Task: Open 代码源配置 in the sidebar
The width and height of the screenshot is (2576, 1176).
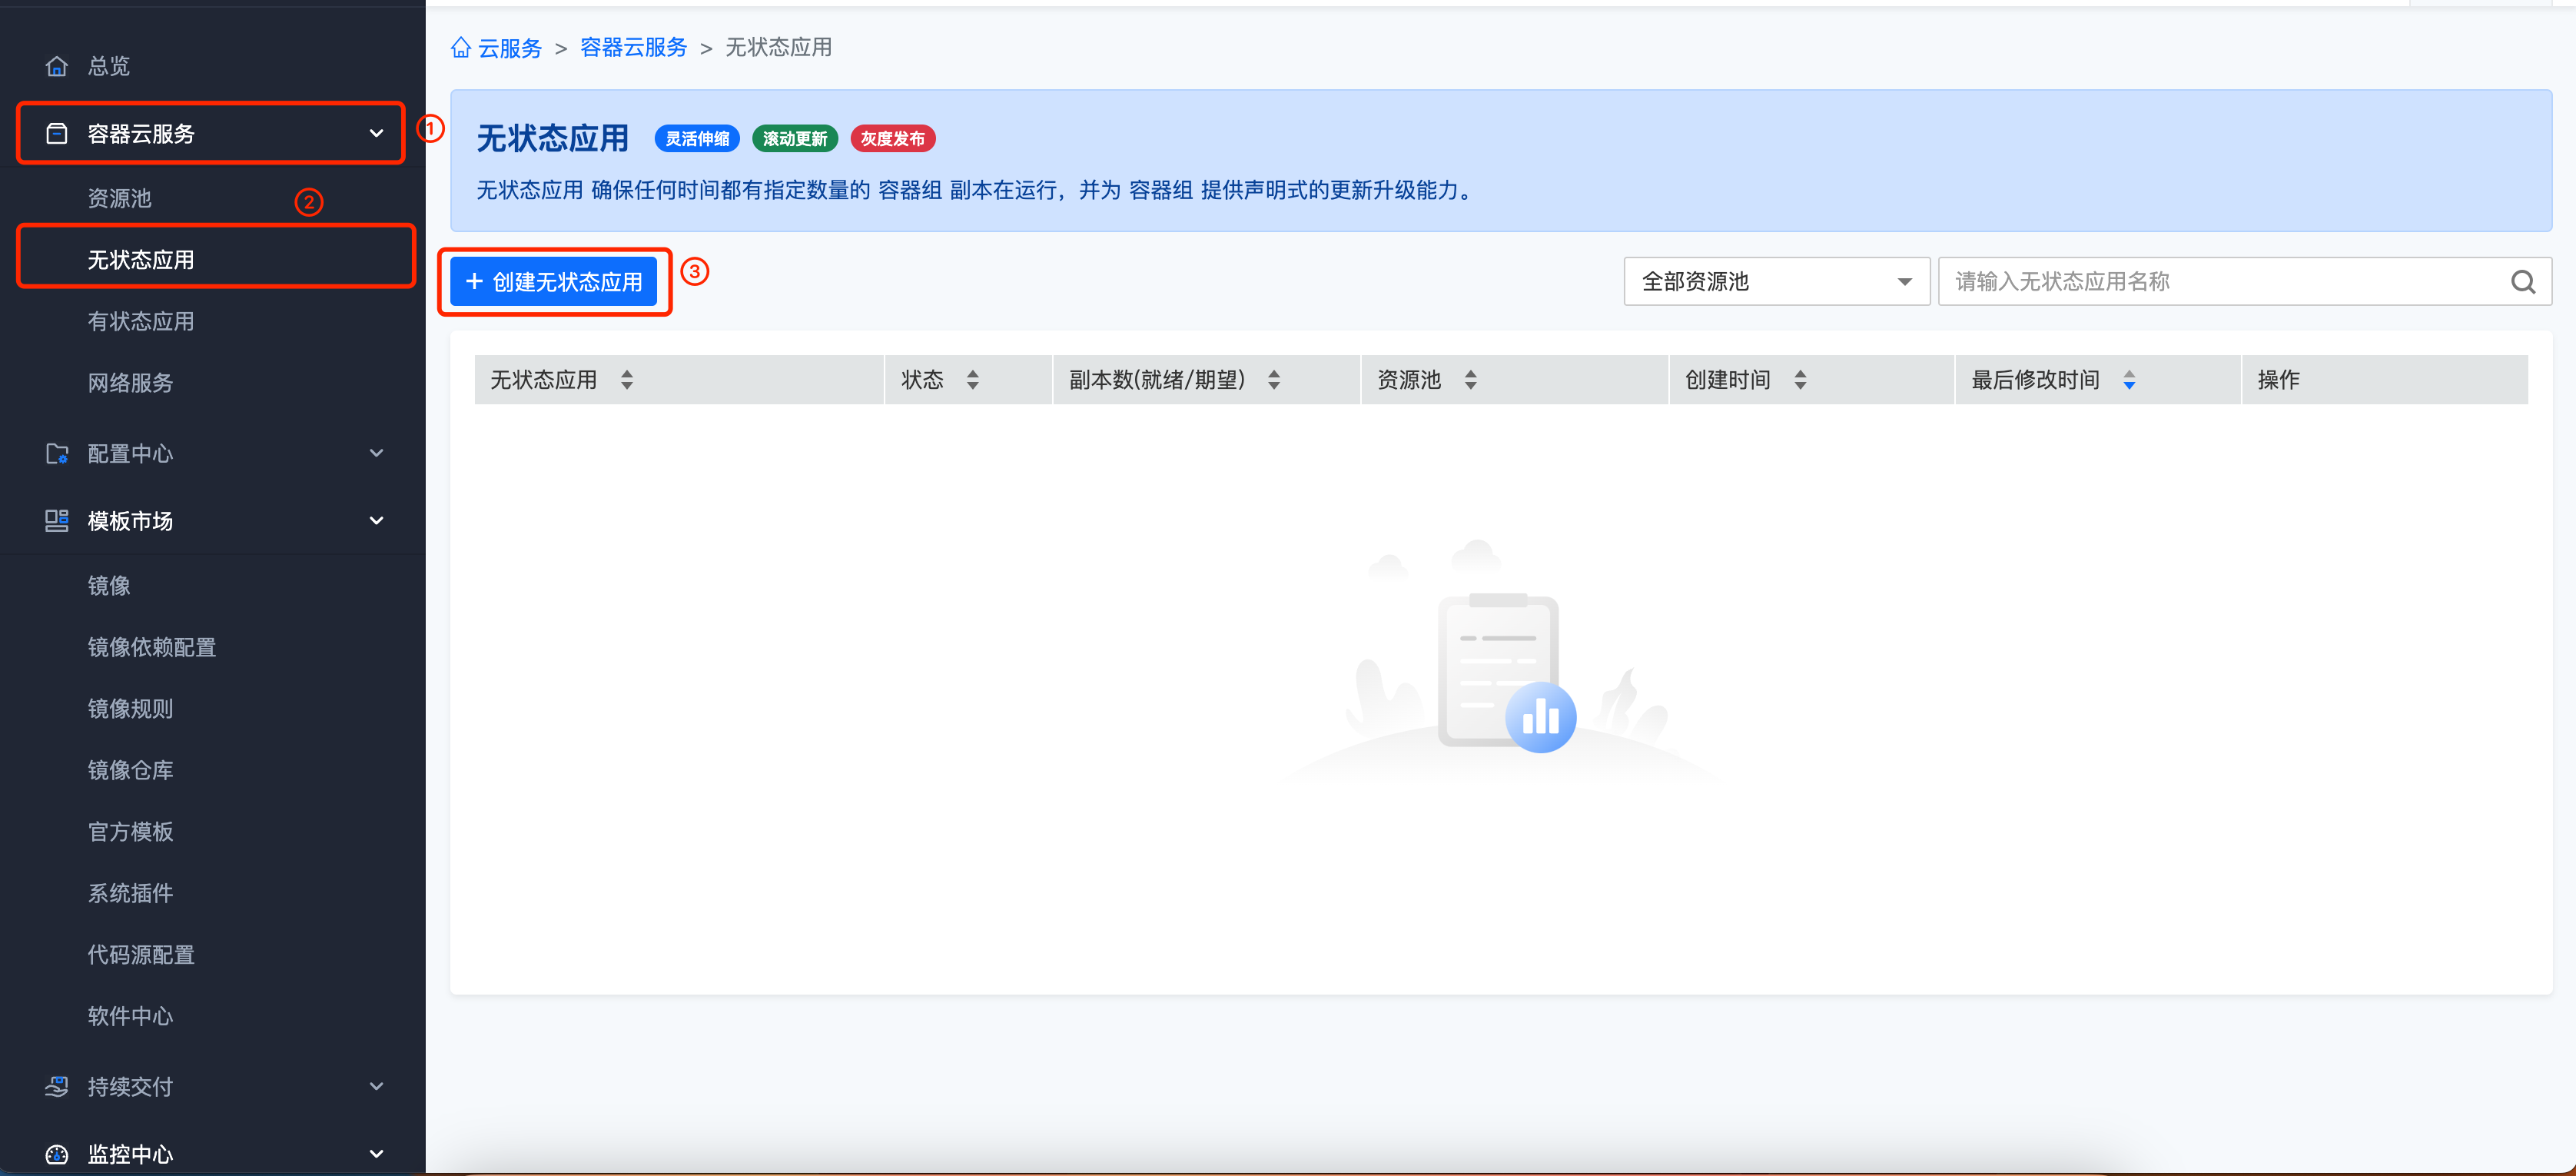Action: coord(141,955)
